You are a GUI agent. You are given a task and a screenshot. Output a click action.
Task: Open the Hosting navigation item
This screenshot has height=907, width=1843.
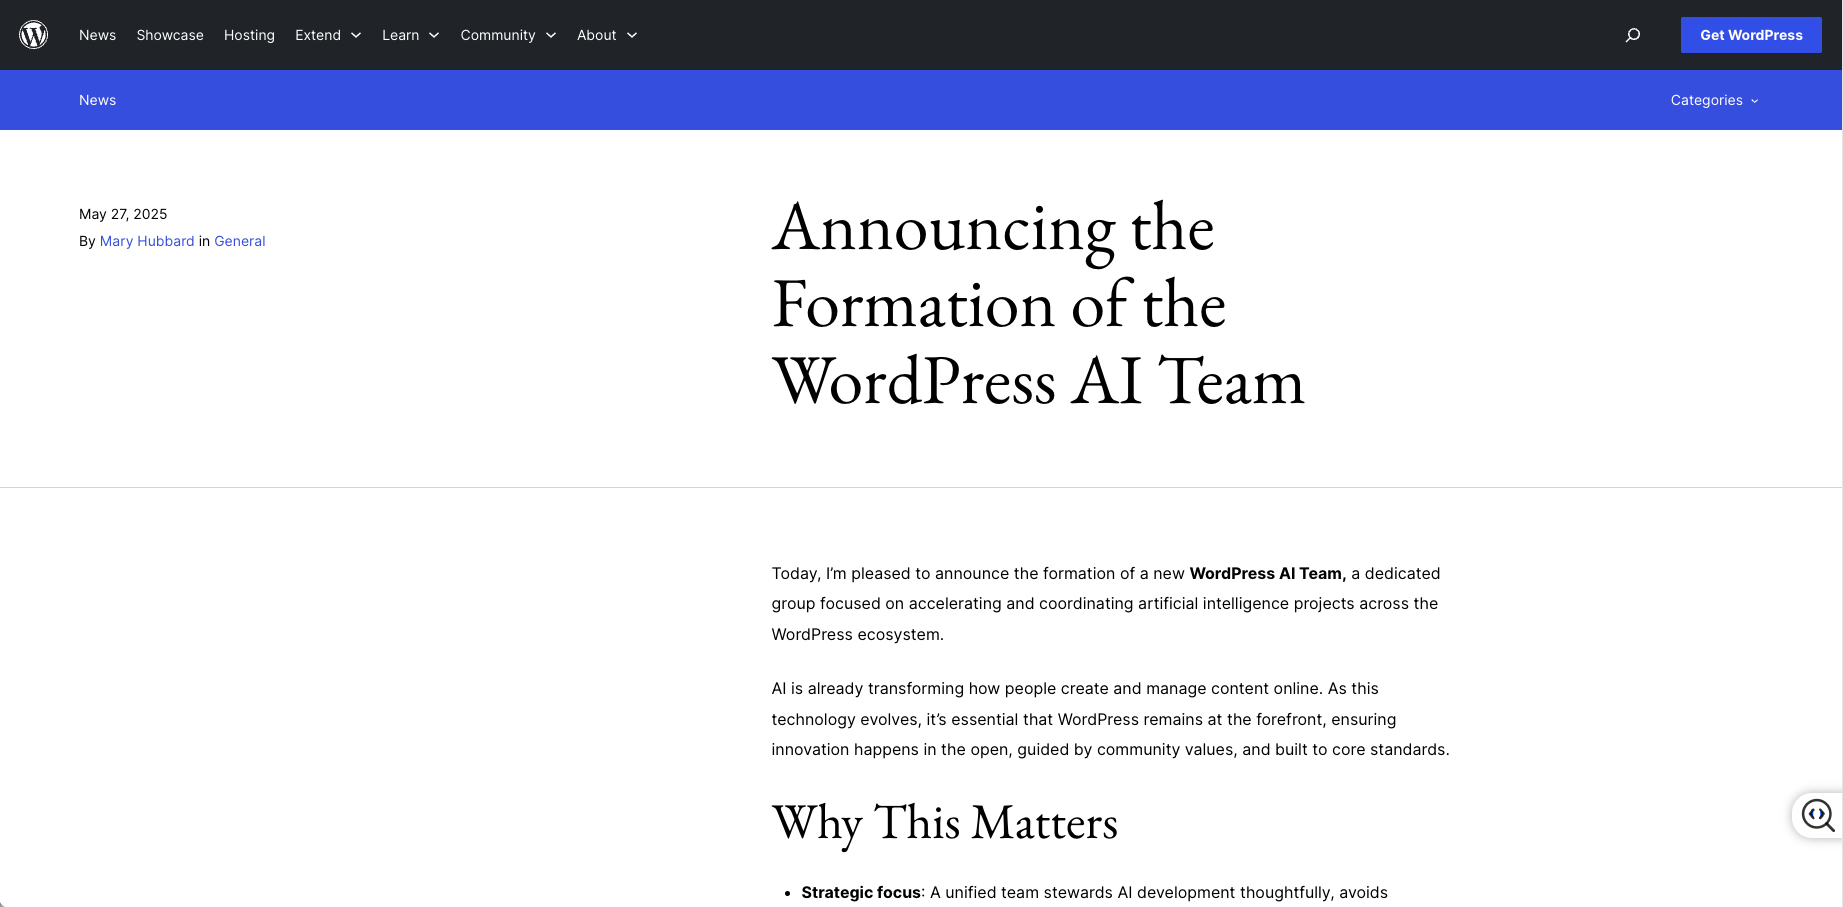click(x=249, y=35)
